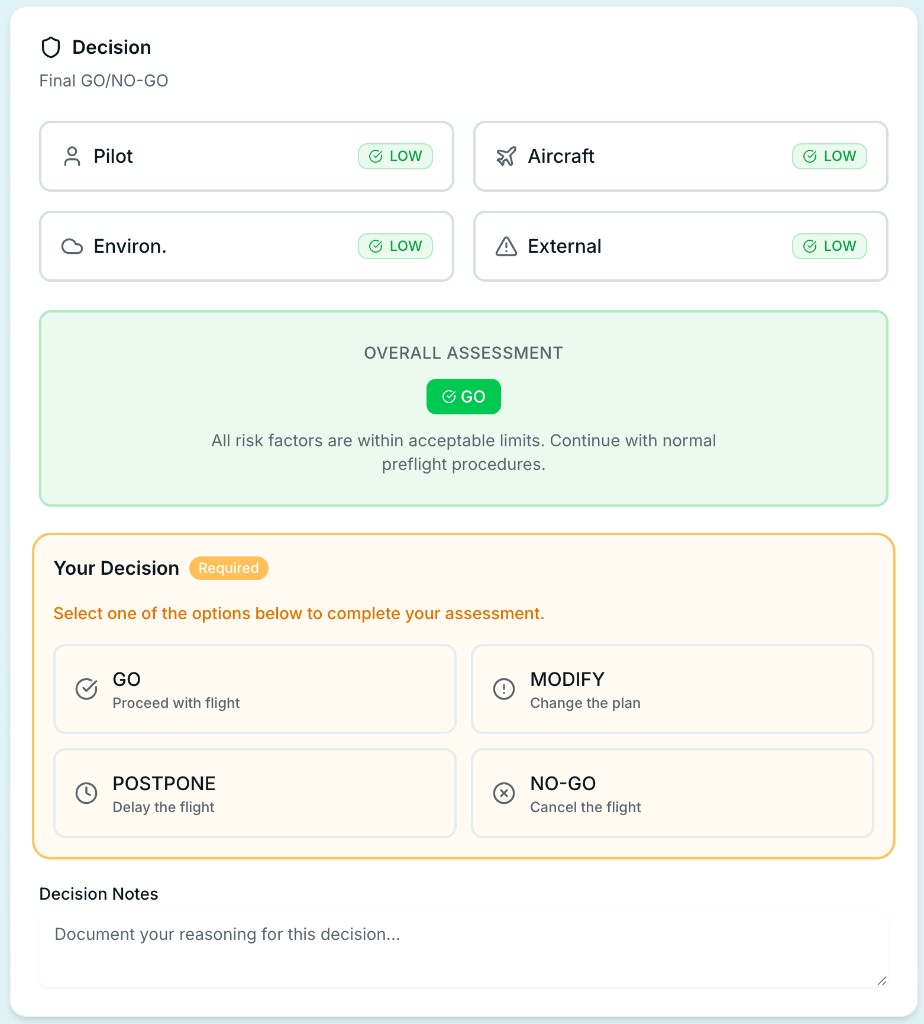This screenshot has height=1024, width=924.
Task: Click the green GO overall assessment badge
Action: click(x=464, y=396)
